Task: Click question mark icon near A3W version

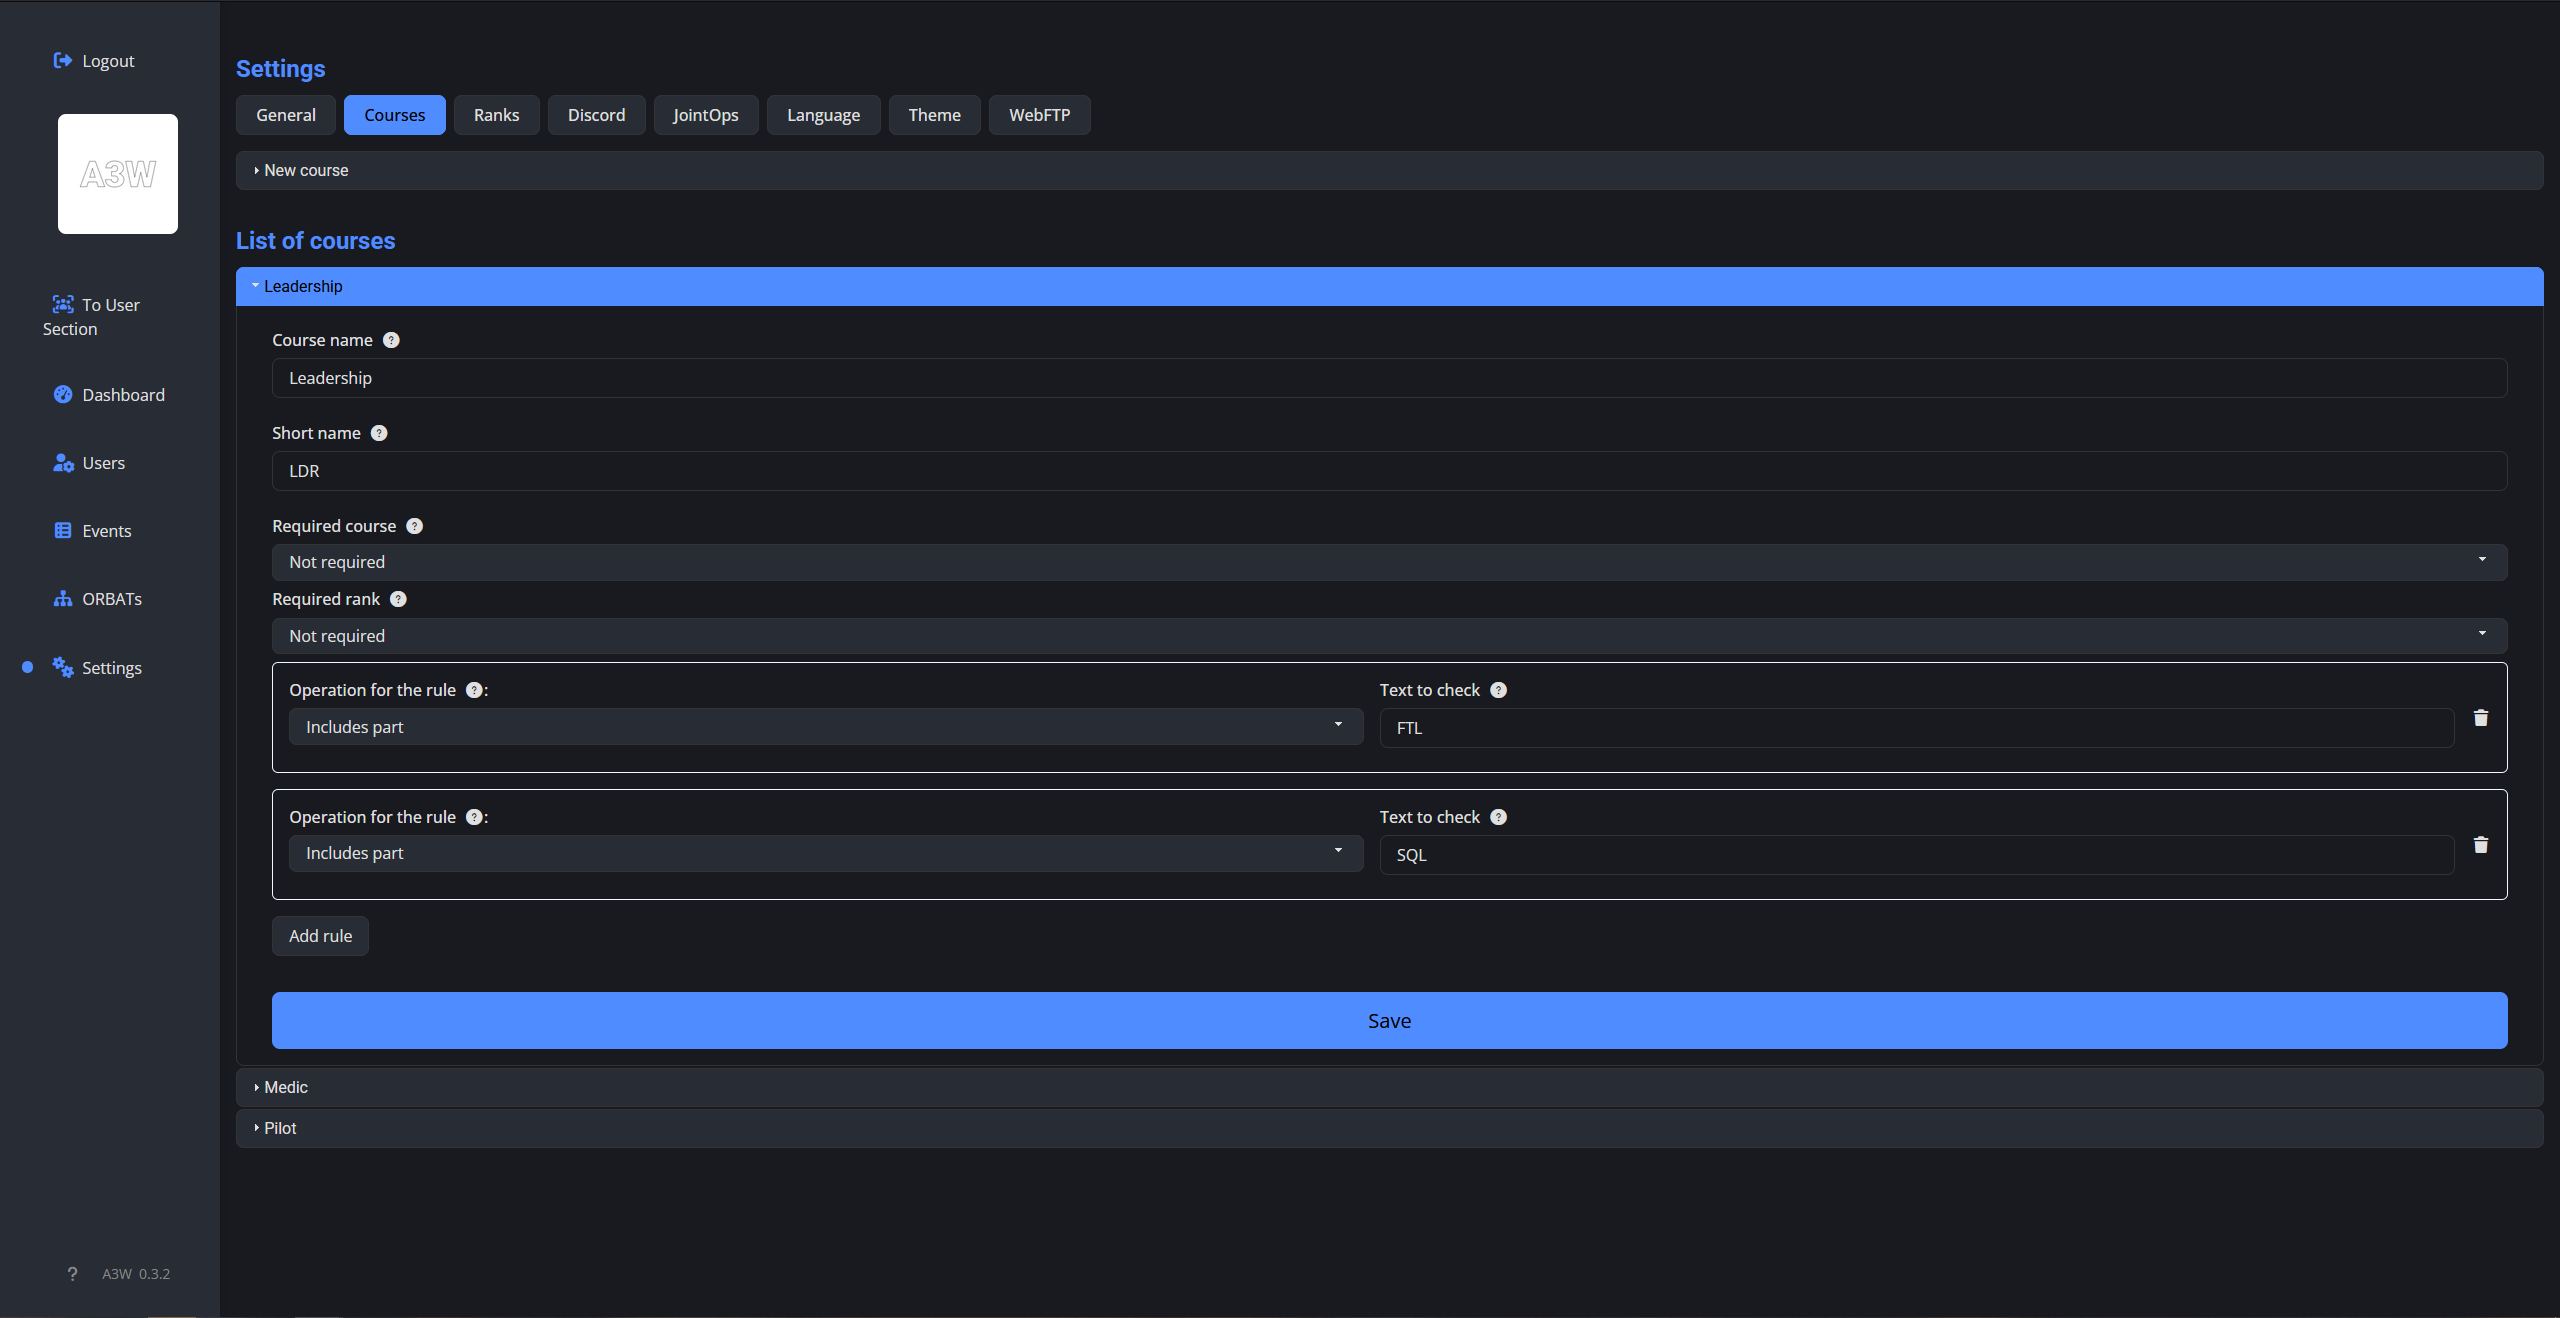Action: point(72,1274)
